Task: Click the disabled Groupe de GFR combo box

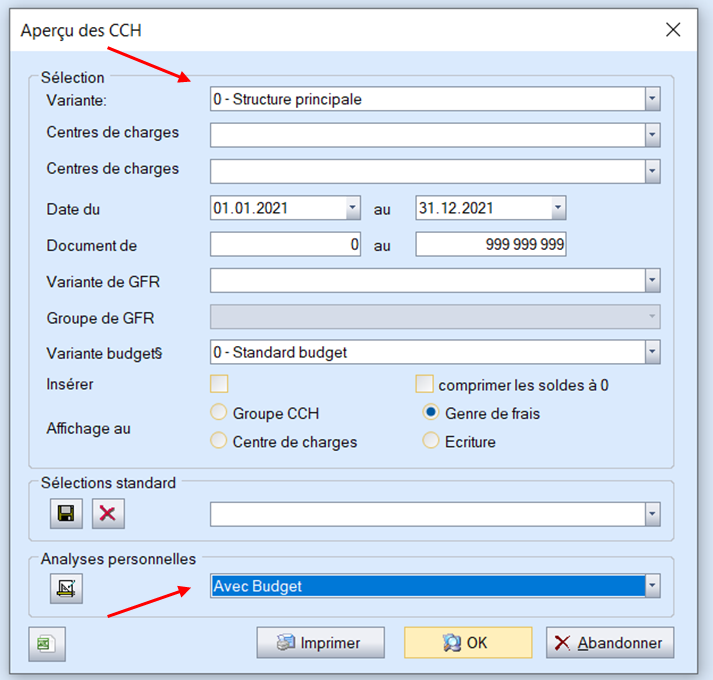Action: (435, 317)
